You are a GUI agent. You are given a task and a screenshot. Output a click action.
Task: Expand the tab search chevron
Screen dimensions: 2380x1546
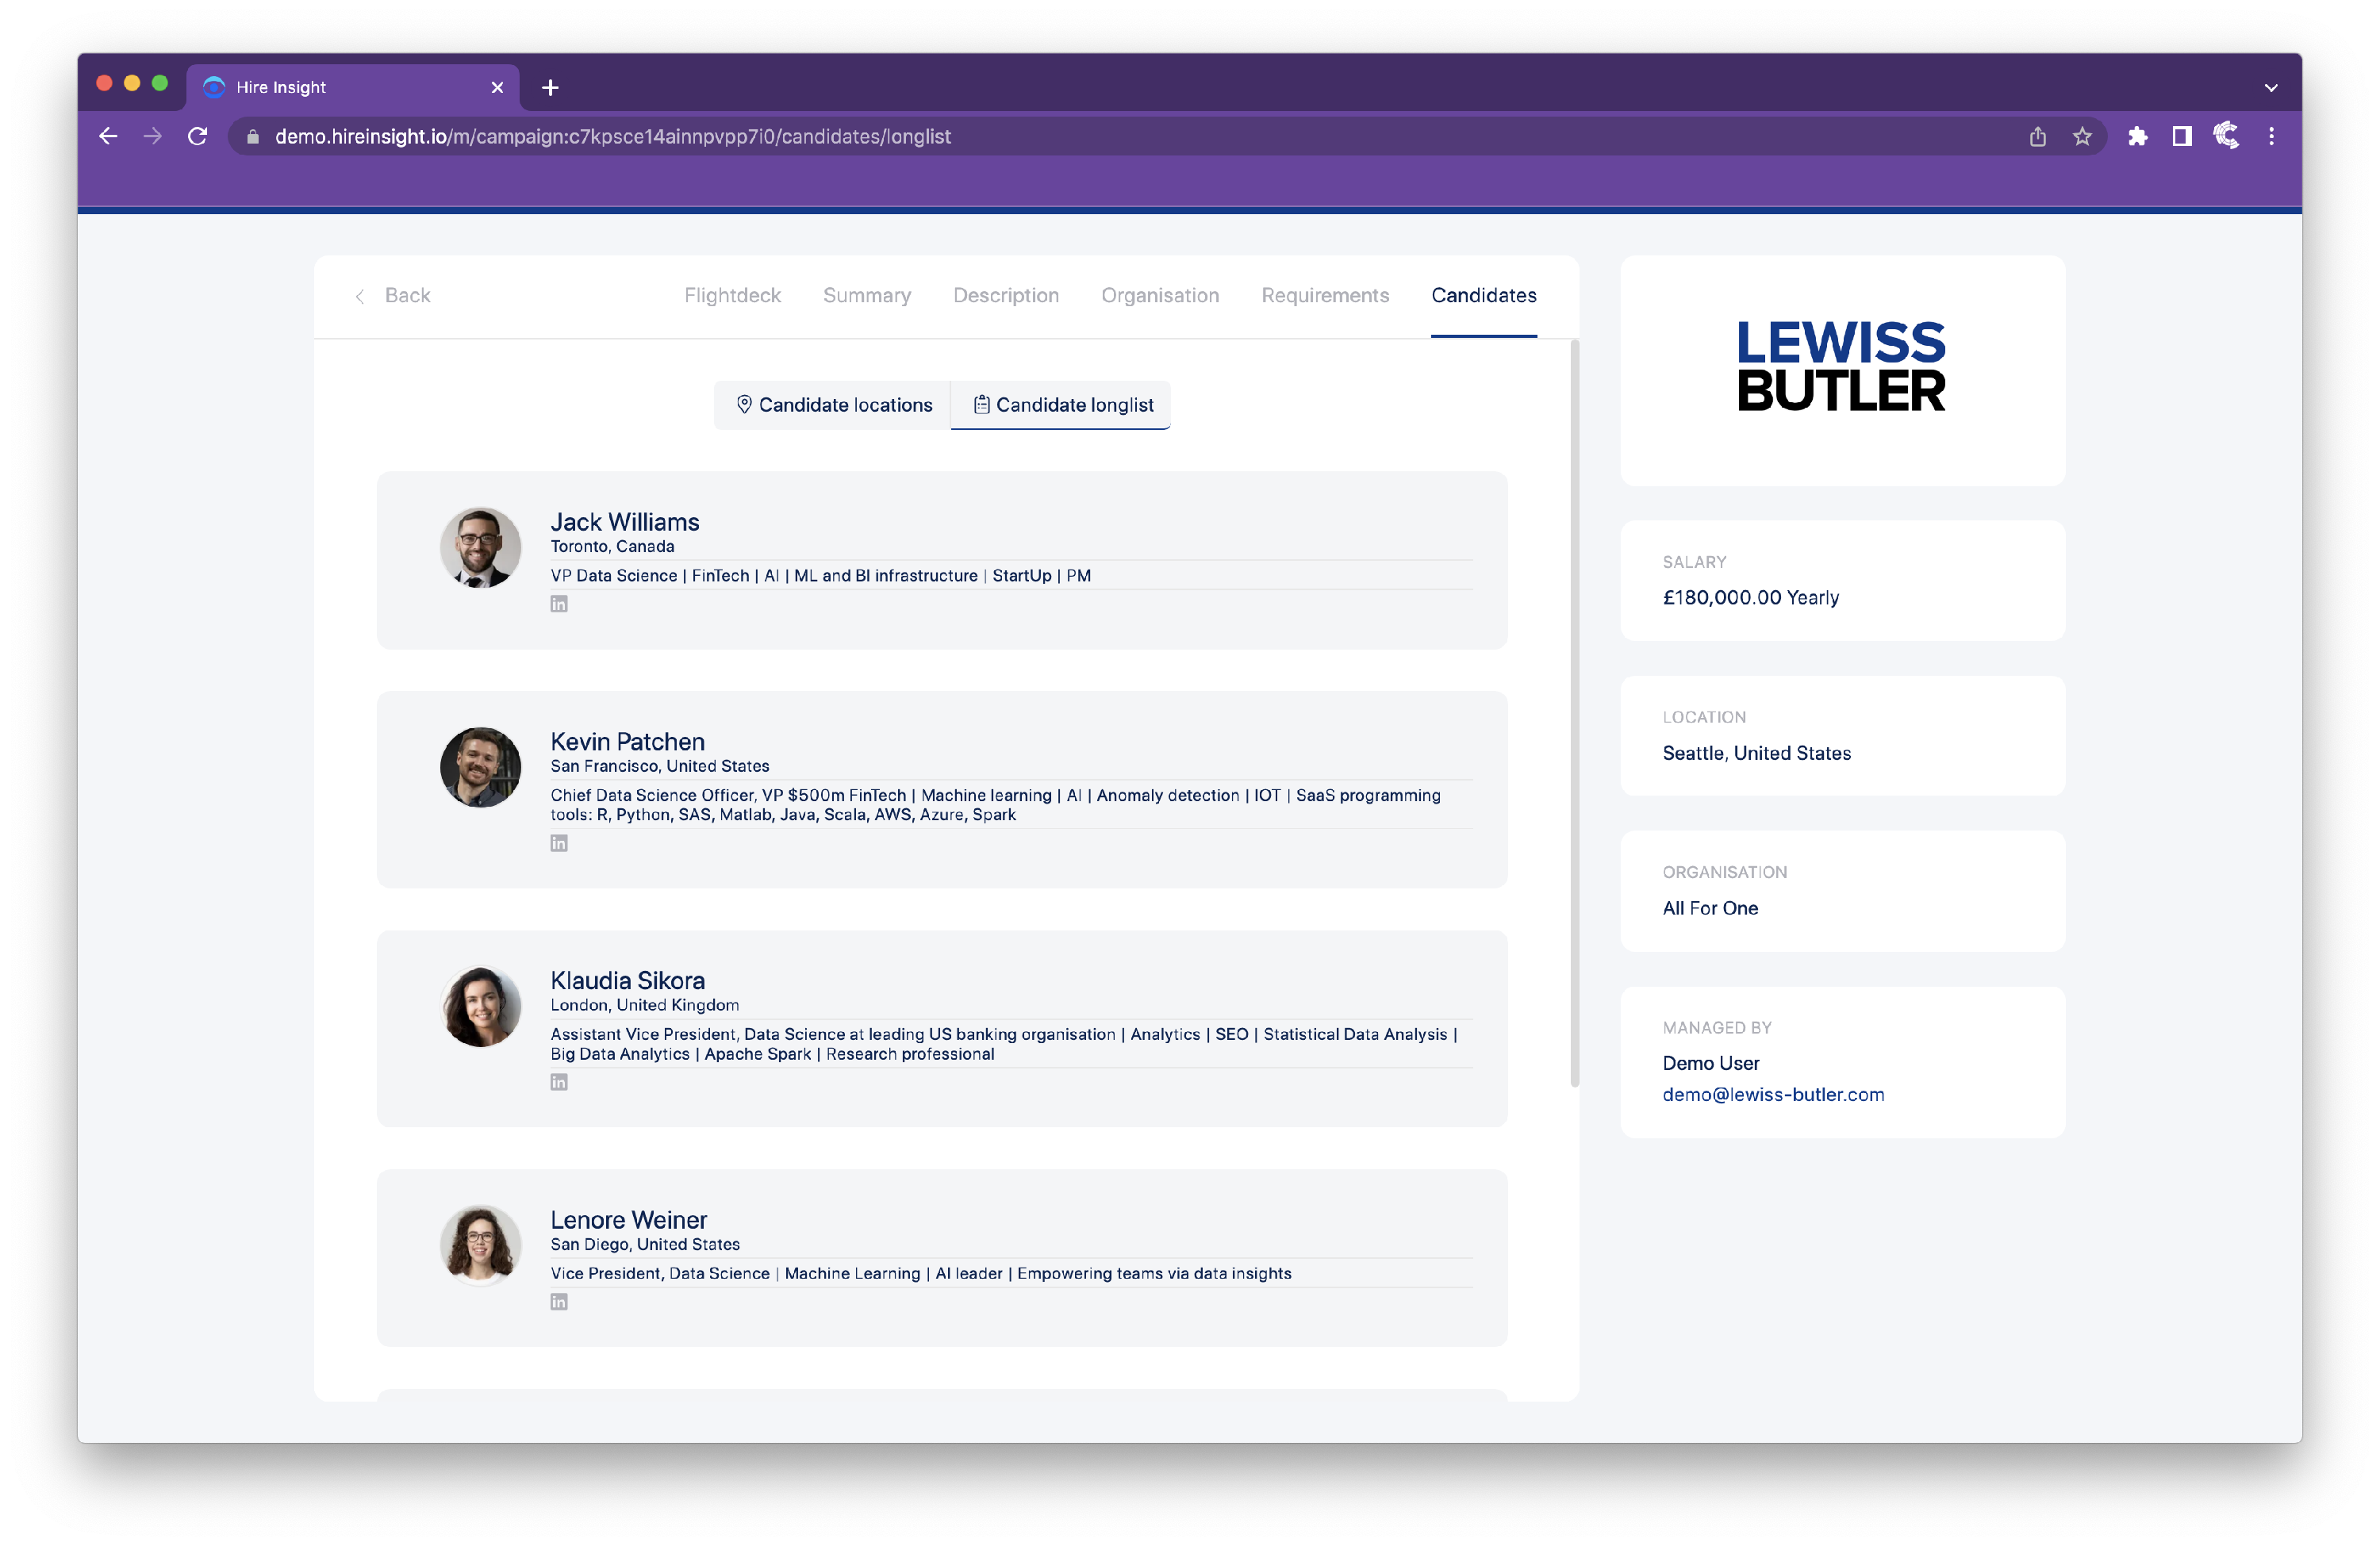[2271, 88]
